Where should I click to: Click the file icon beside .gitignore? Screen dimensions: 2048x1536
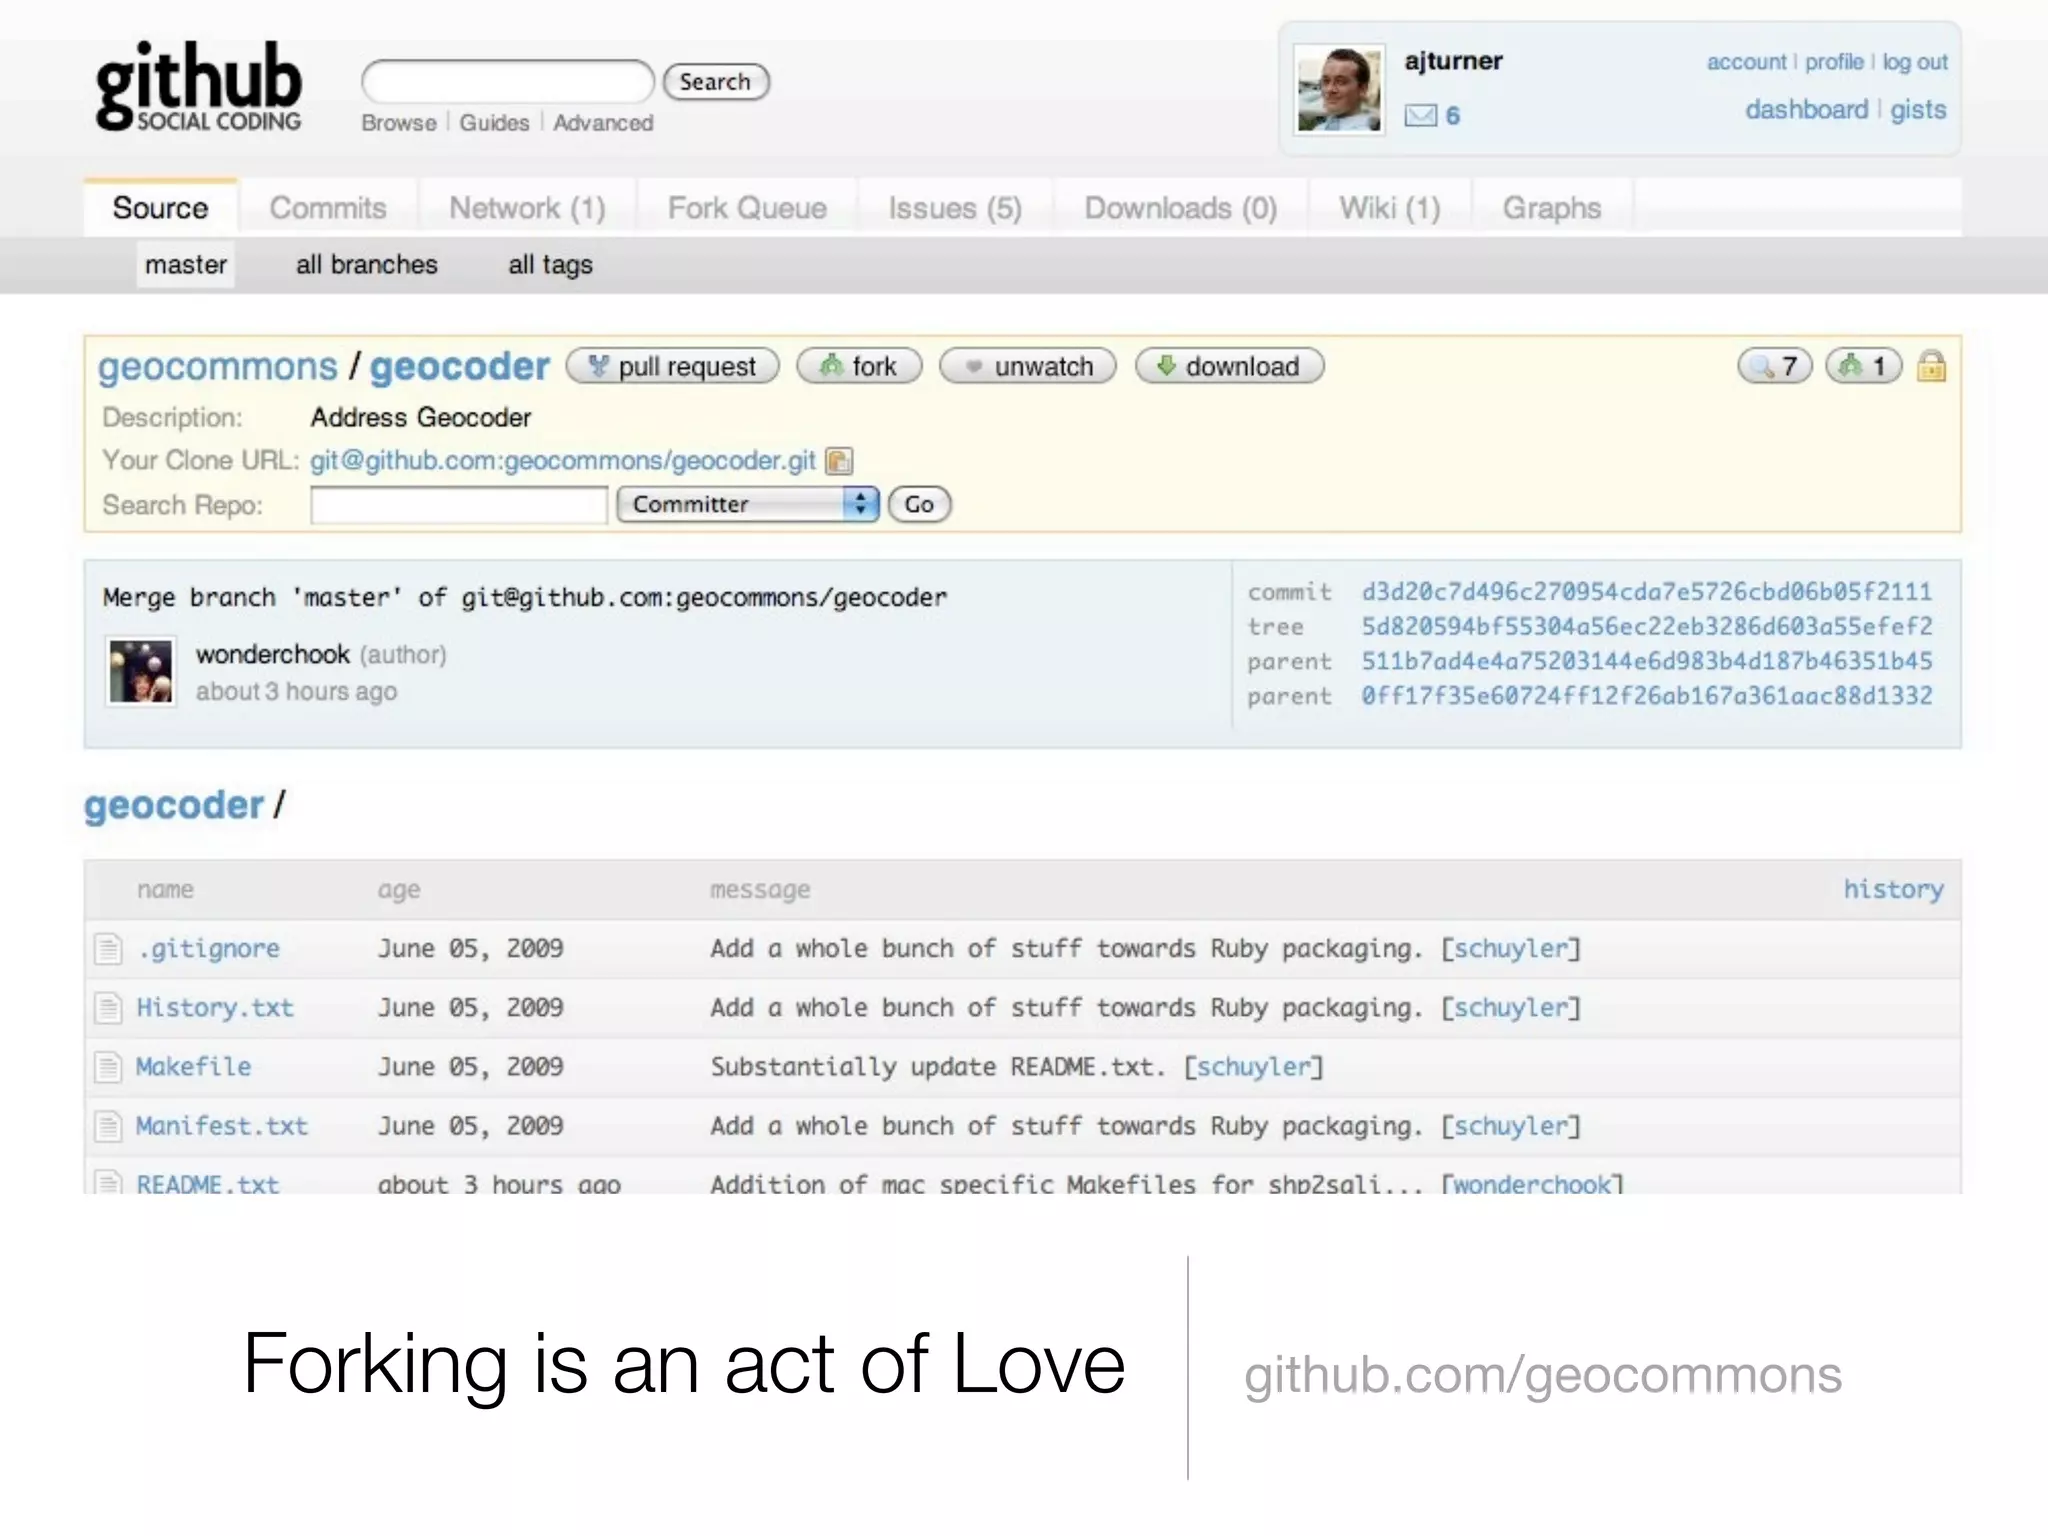108,948
